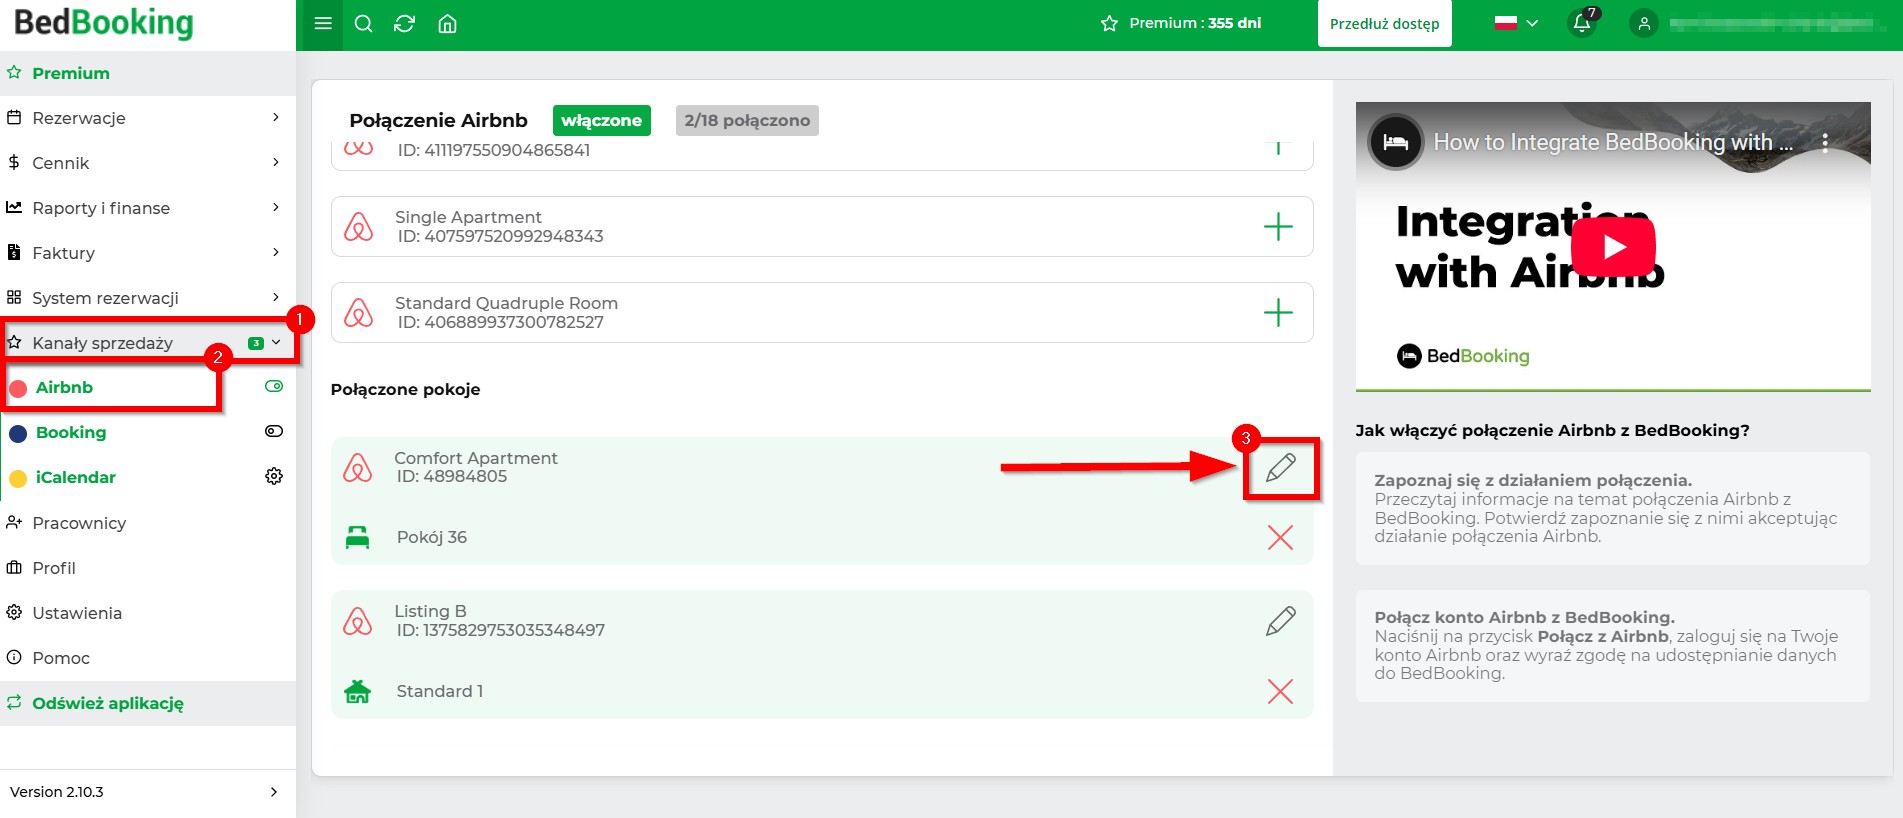Select Listing B ID text
This screenshot has width=1903, height=818.
click(500, 631)
